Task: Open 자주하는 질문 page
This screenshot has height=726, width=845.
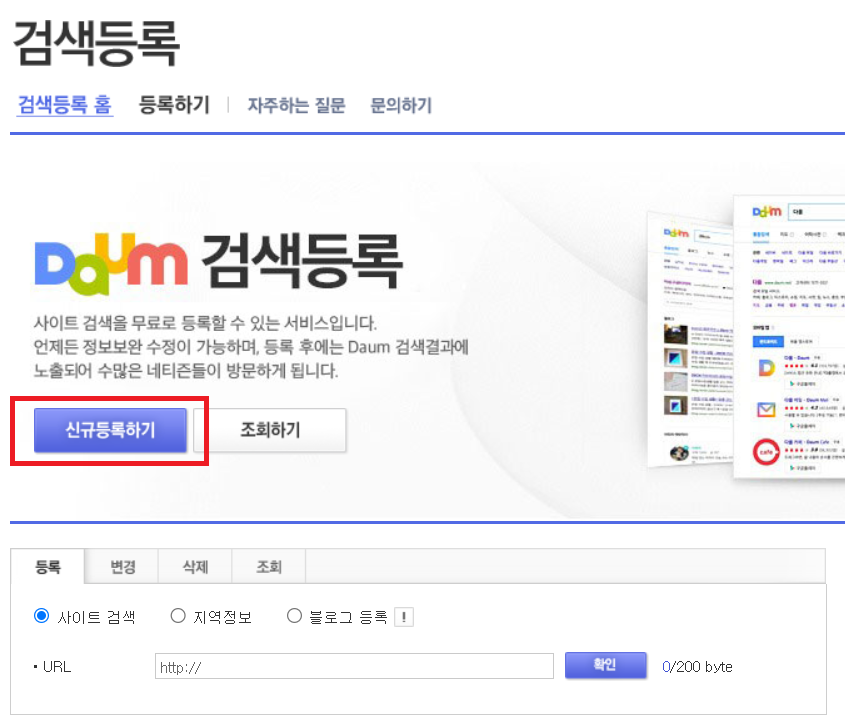Action: point(296,105)
